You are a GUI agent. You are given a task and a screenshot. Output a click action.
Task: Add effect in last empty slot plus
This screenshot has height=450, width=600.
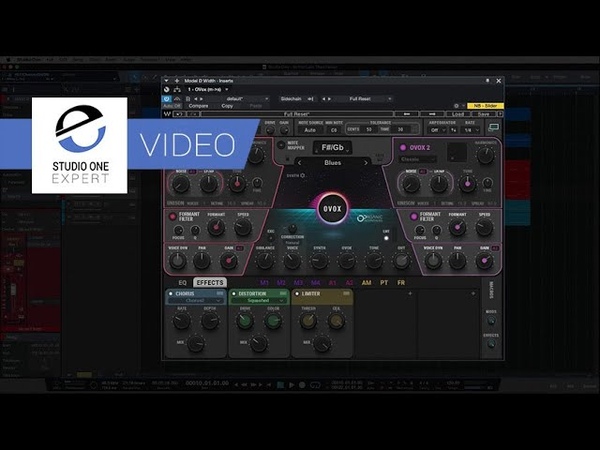[473, 294]
